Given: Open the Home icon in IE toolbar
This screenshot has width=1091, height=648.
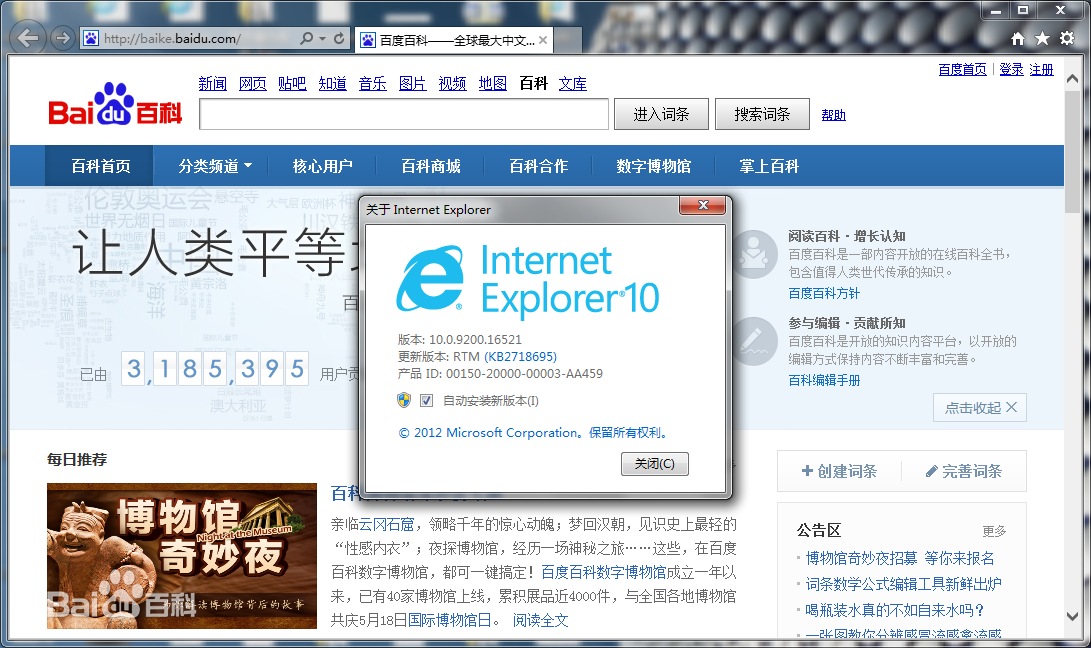Looking at the screenshot, I should (x=1018, y=38).
